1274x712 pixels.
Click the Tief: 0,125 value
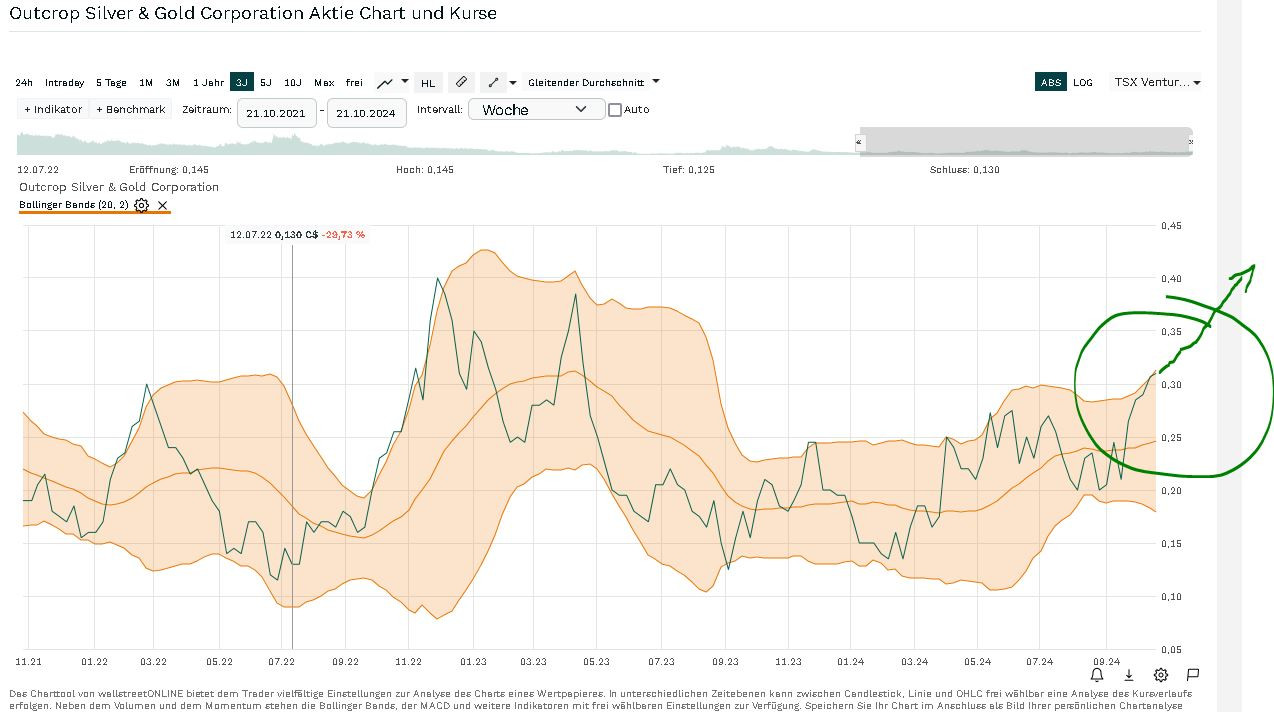689,170
